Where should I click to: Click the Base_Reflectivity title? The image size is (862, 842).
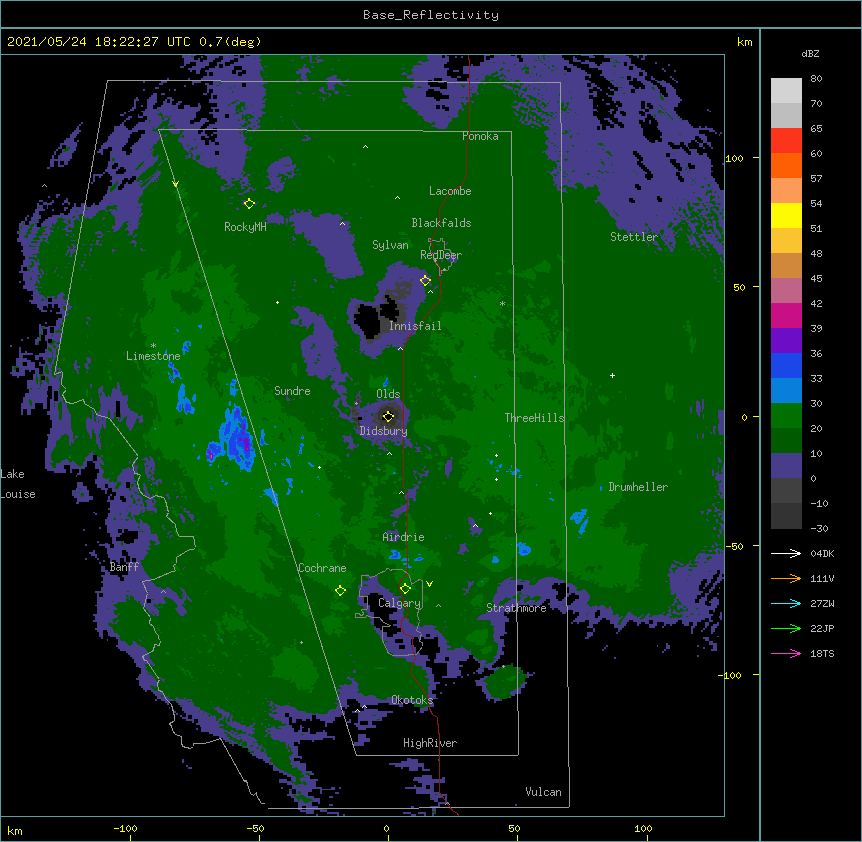pyautogui.click(x=431, y=15)
